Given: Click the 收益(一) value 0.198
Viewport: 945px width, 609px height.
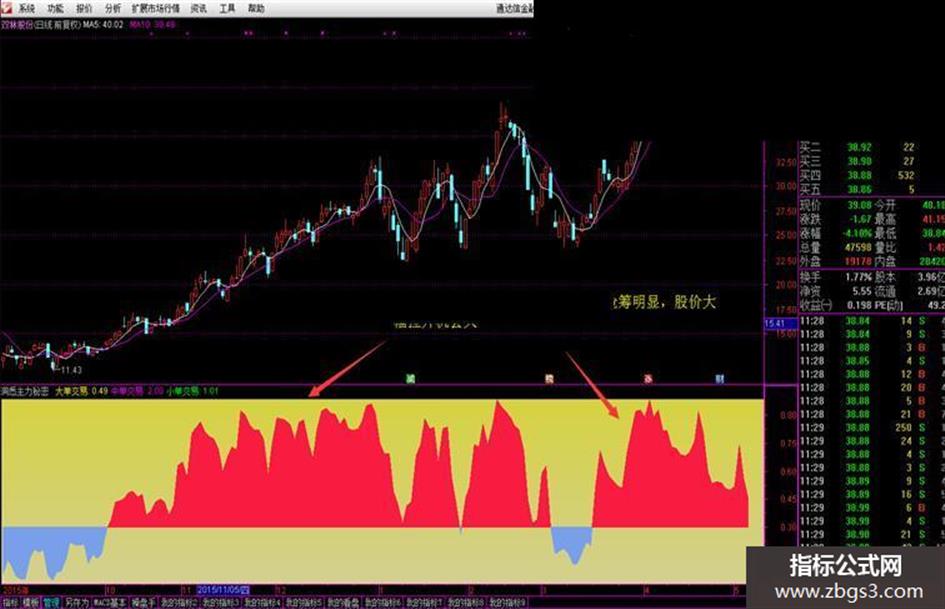Looking at the screenshot, I should click(859, 305).
